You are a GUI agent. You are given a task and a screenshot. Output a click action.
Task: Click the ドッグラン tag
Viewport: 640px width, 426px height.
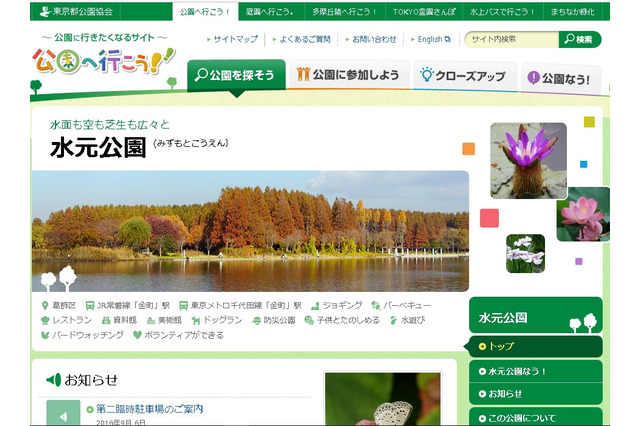tap(217, 320)
